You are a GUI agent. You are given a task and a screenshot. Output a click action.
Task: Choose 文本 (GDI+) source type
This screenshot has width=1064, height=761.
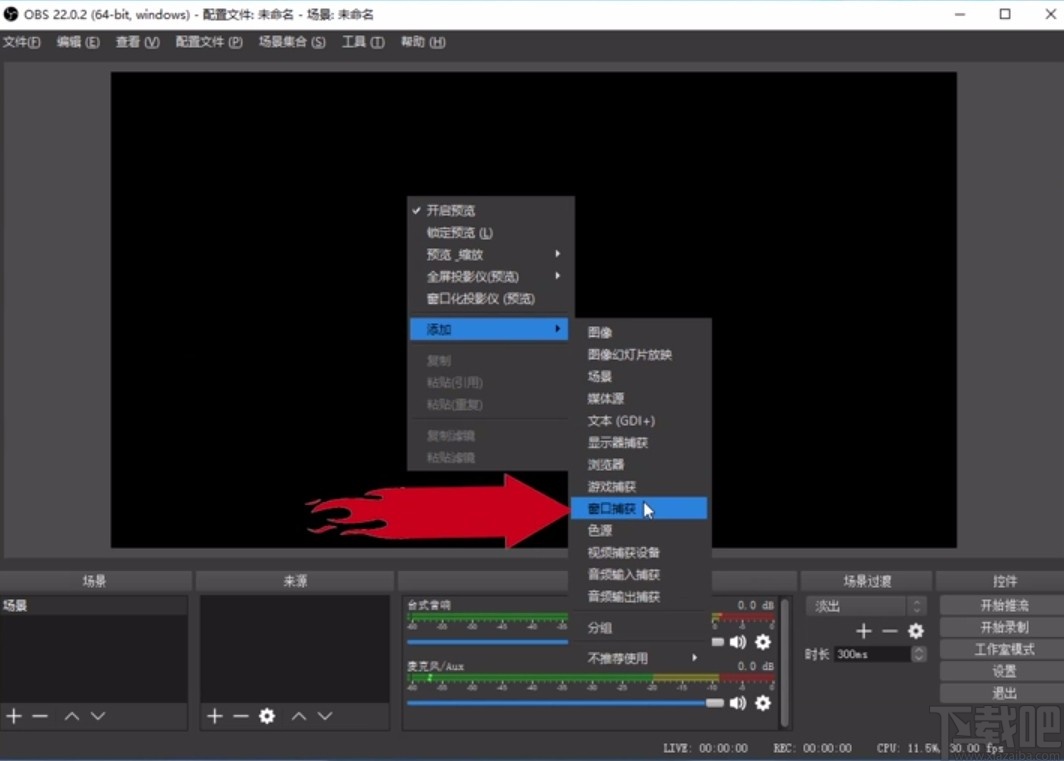[x=641, y=421]
